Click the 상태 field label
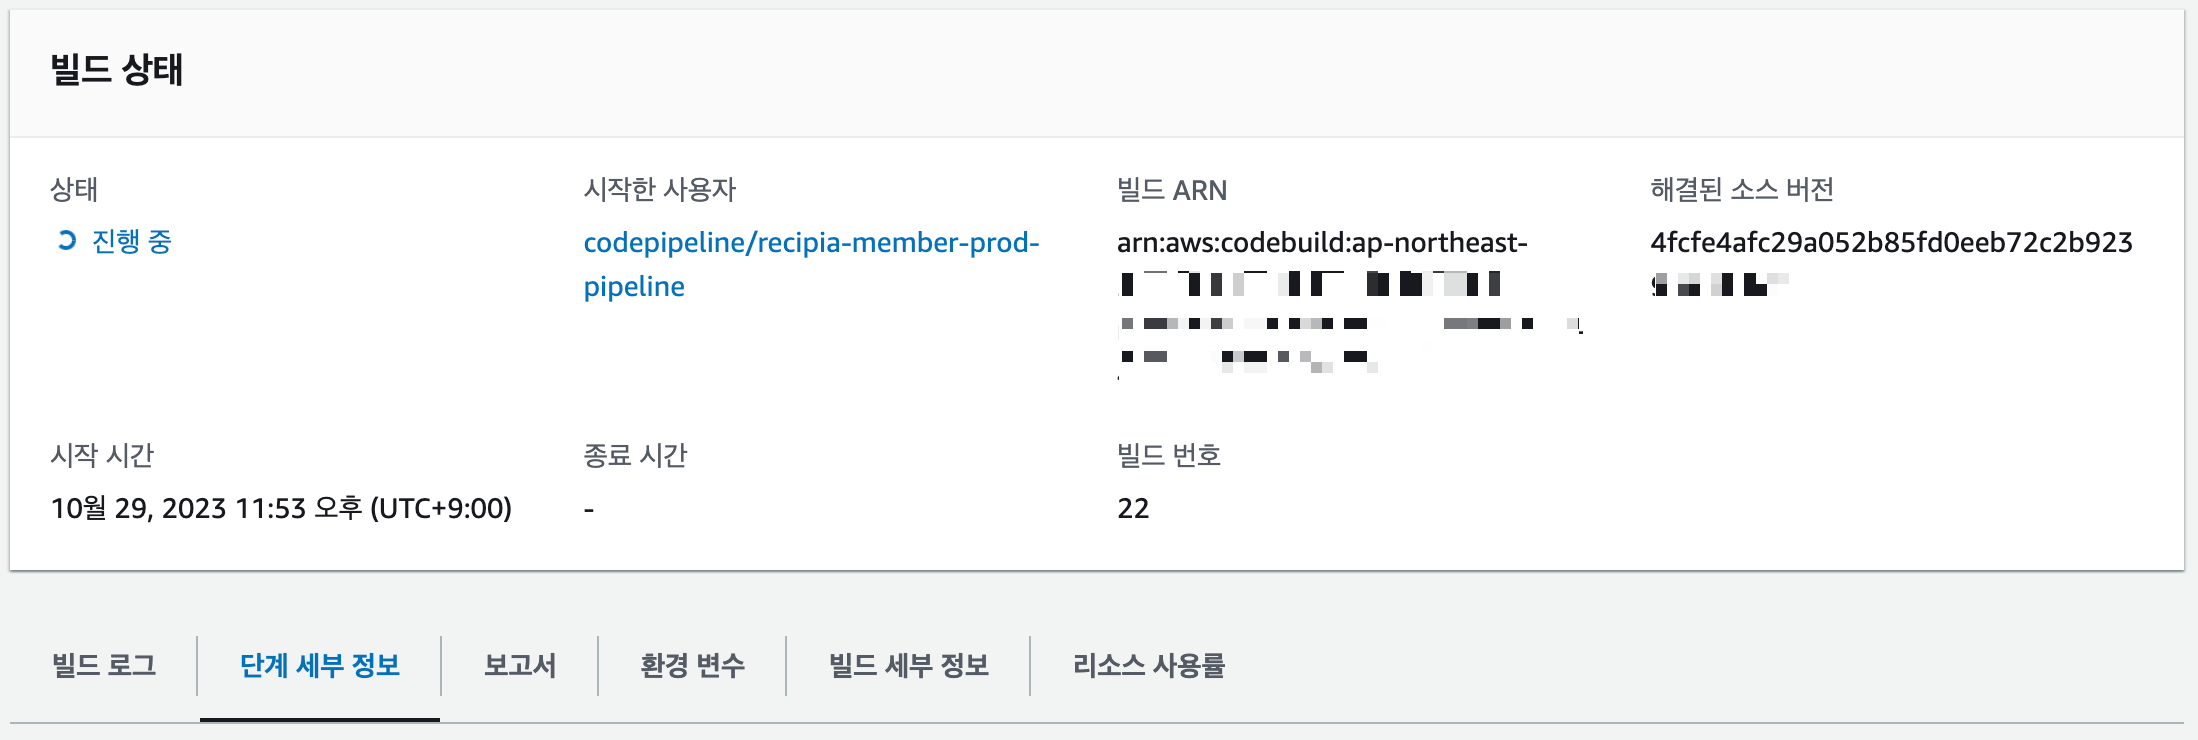This screenshot has height=740, width=2198. coord(70,189)
